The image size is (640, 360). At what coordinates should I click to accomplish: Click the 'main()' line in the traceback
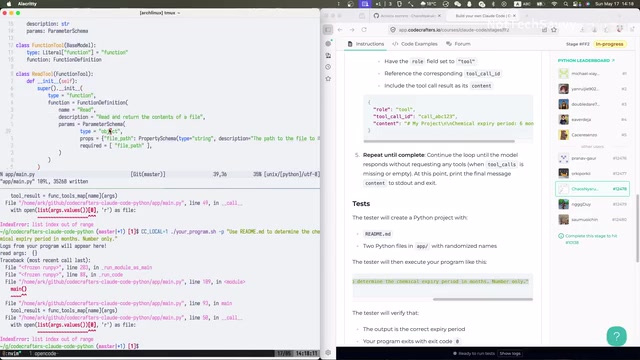click(x=18, y=289)
